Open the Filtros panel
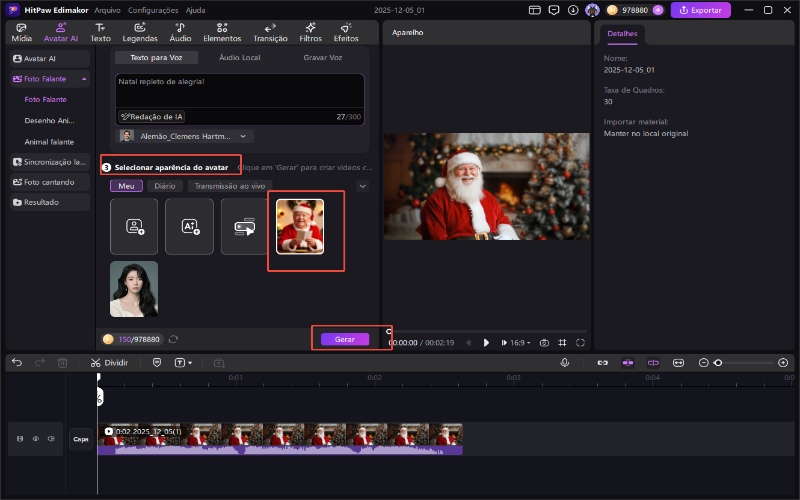The width and height of the screenshot is (800, 500). pos(310,33)
